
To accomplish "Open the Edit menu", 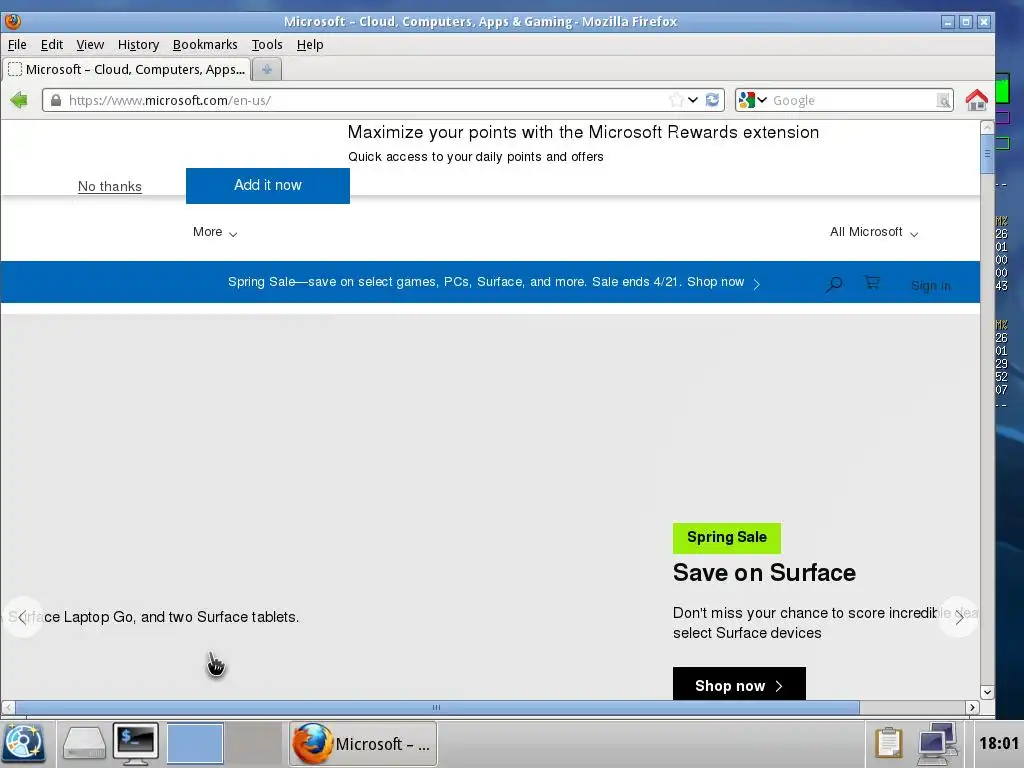I will pos(52,44).
